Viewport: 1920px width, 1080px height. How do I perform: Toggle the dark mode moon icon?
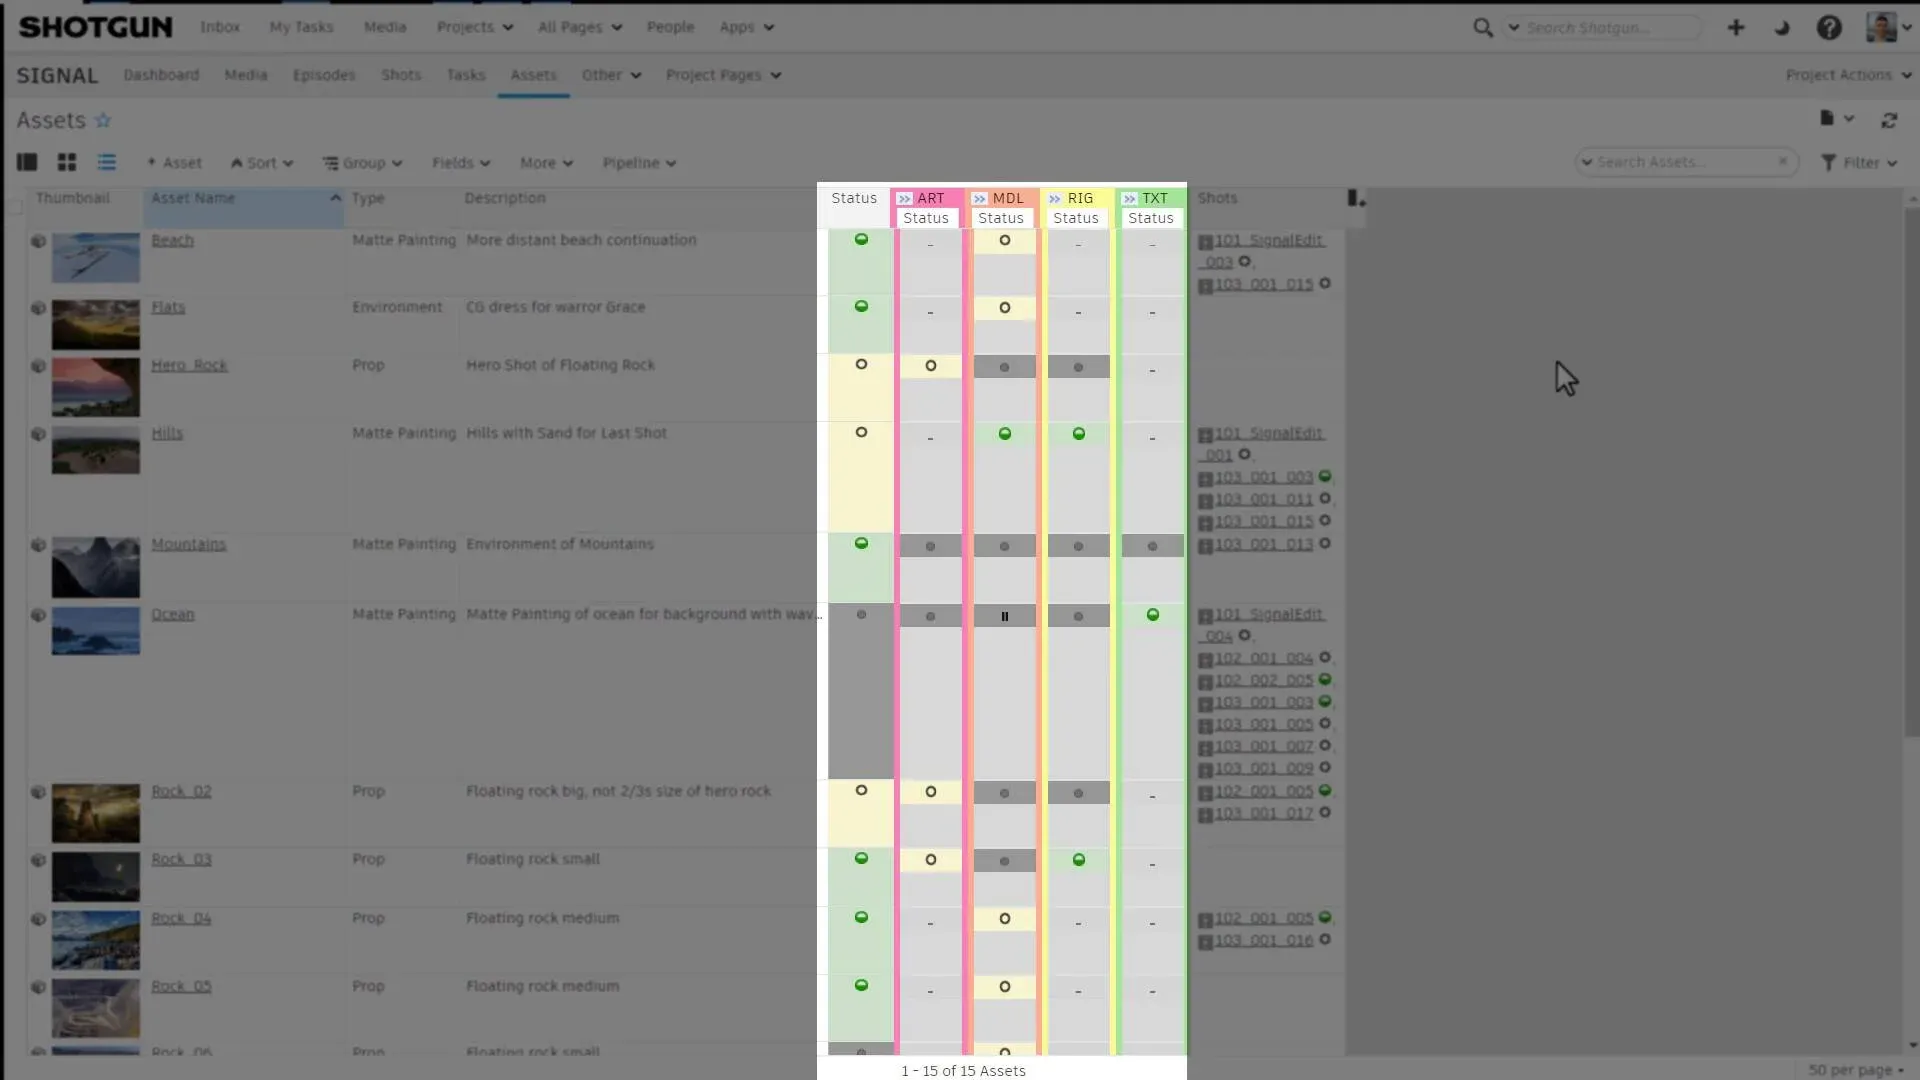1782,28
